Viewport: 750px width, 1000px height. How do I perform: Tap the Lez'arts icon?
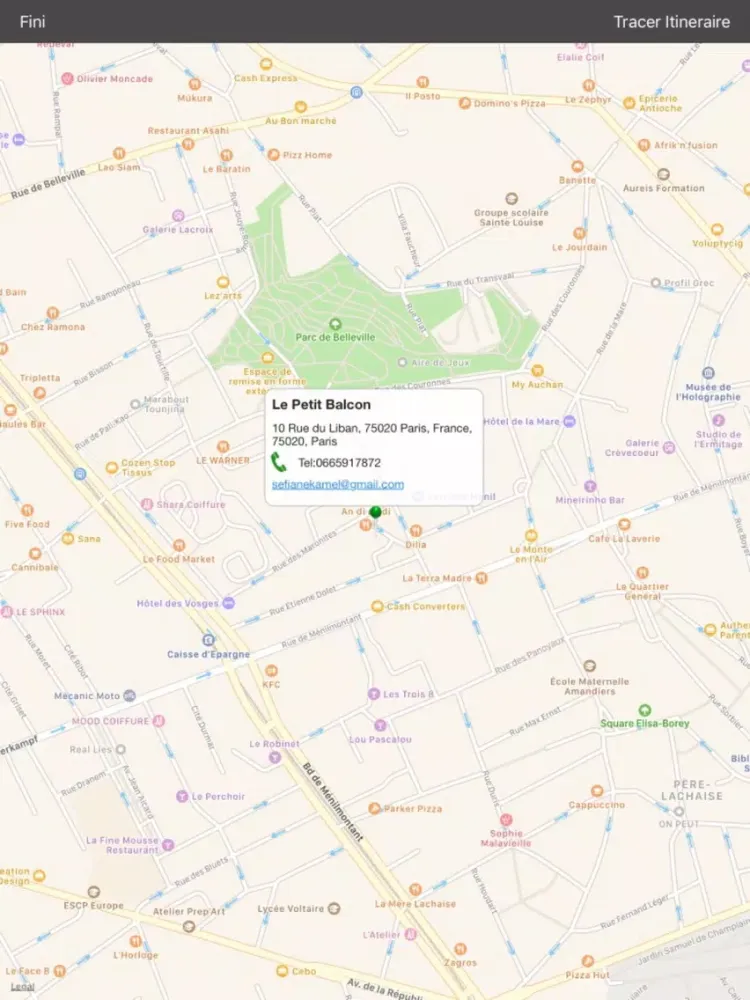tap(223, 282)
